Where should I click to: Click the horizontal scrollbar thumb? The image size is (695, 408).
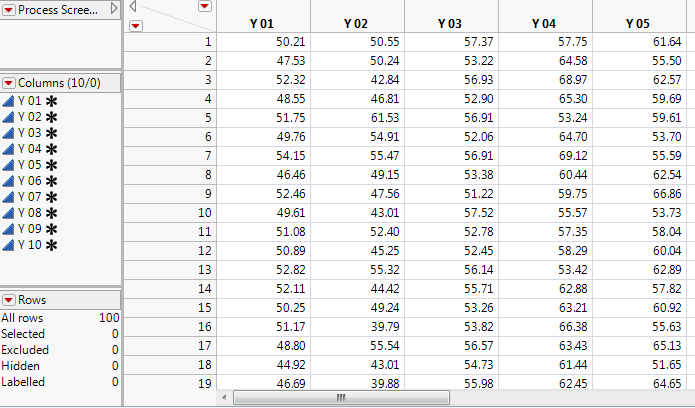[x=341, y=397]
